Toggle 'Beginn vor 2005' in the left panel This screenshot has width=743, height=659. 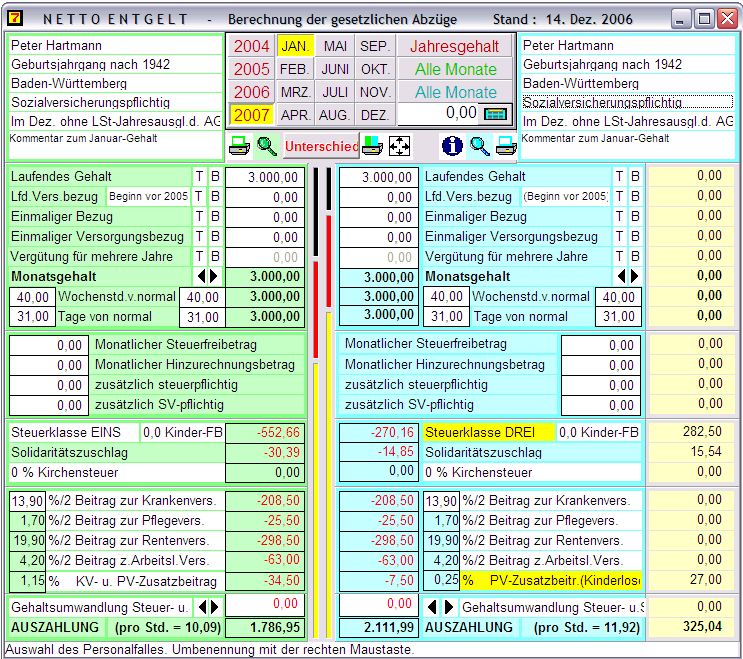[x=148, y=197]
